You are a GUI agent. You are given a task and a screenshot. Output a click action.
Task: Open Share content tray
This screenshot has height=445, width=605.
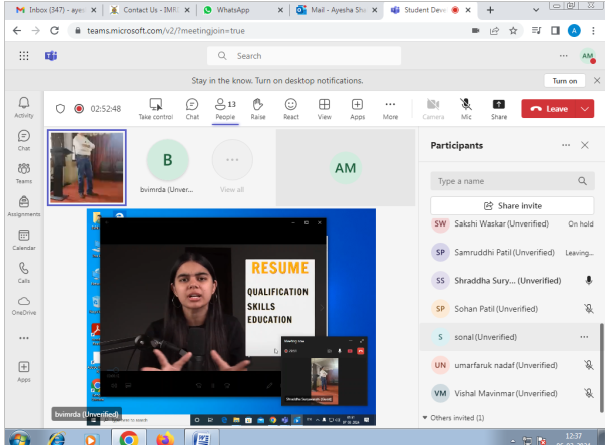point(499,108)
